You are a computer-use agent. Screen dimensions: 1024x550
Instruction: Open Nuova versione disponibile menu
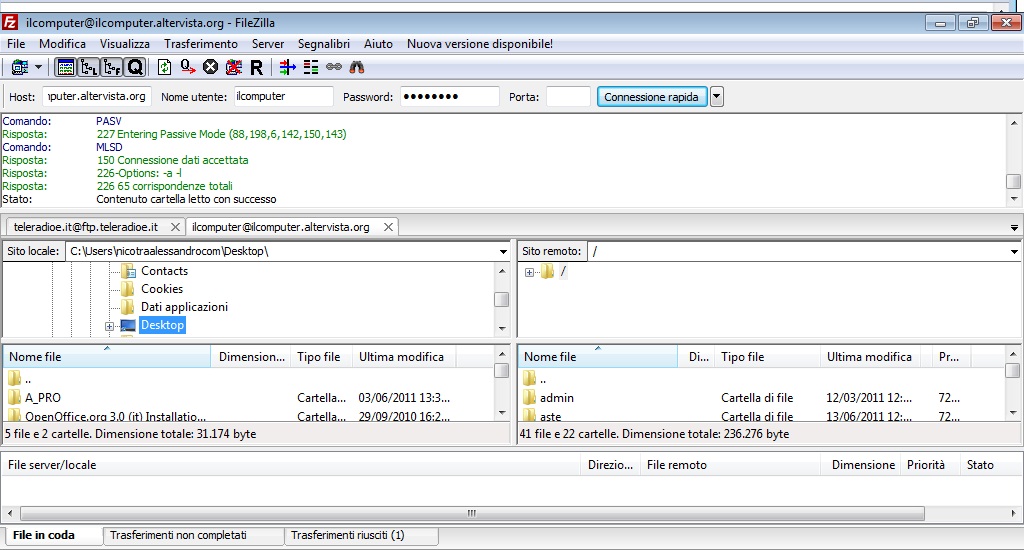click(480, 44)
